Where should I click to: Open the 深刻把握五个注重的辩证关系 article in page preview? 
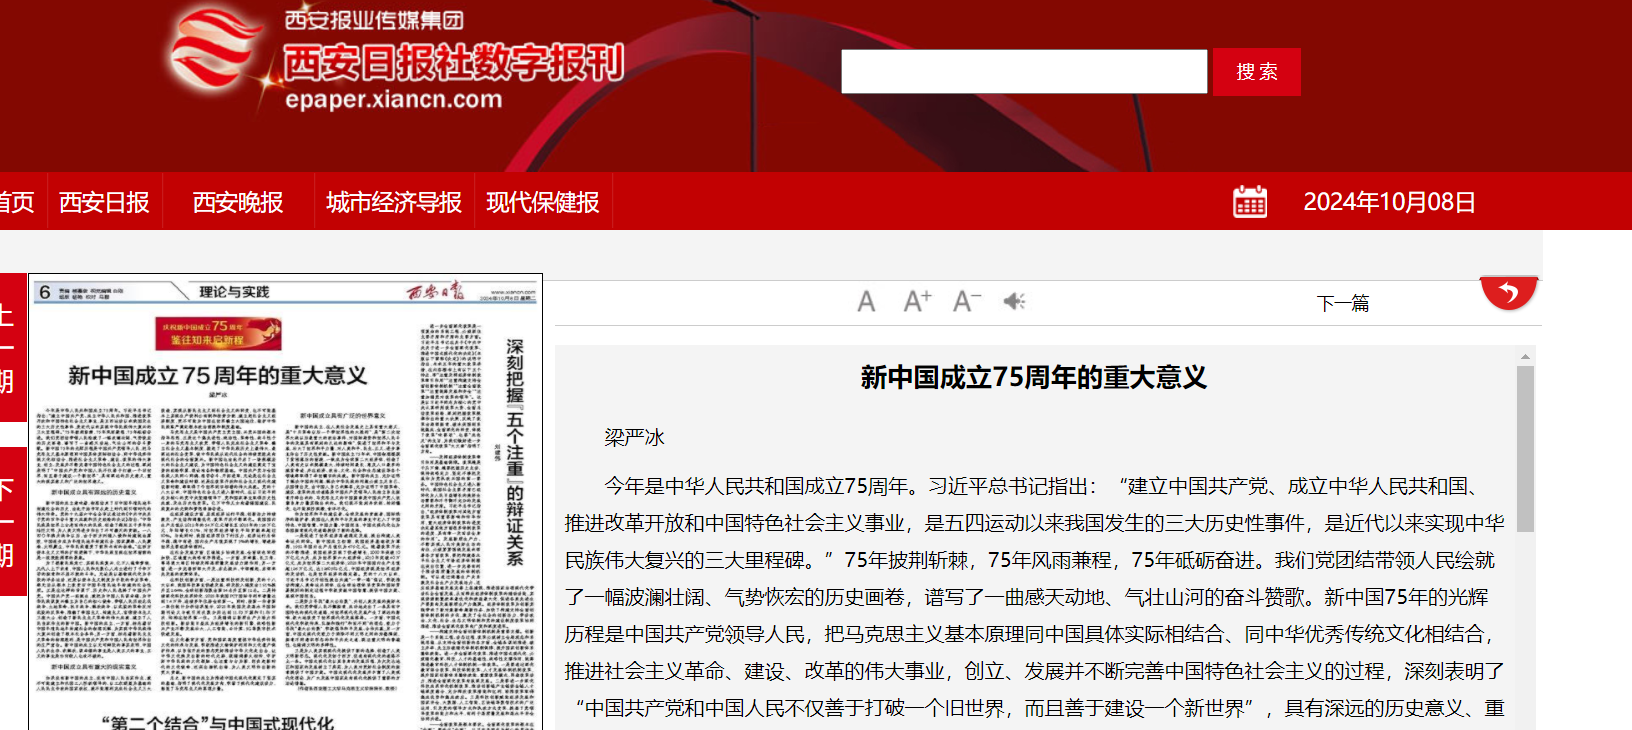(514, 452)
